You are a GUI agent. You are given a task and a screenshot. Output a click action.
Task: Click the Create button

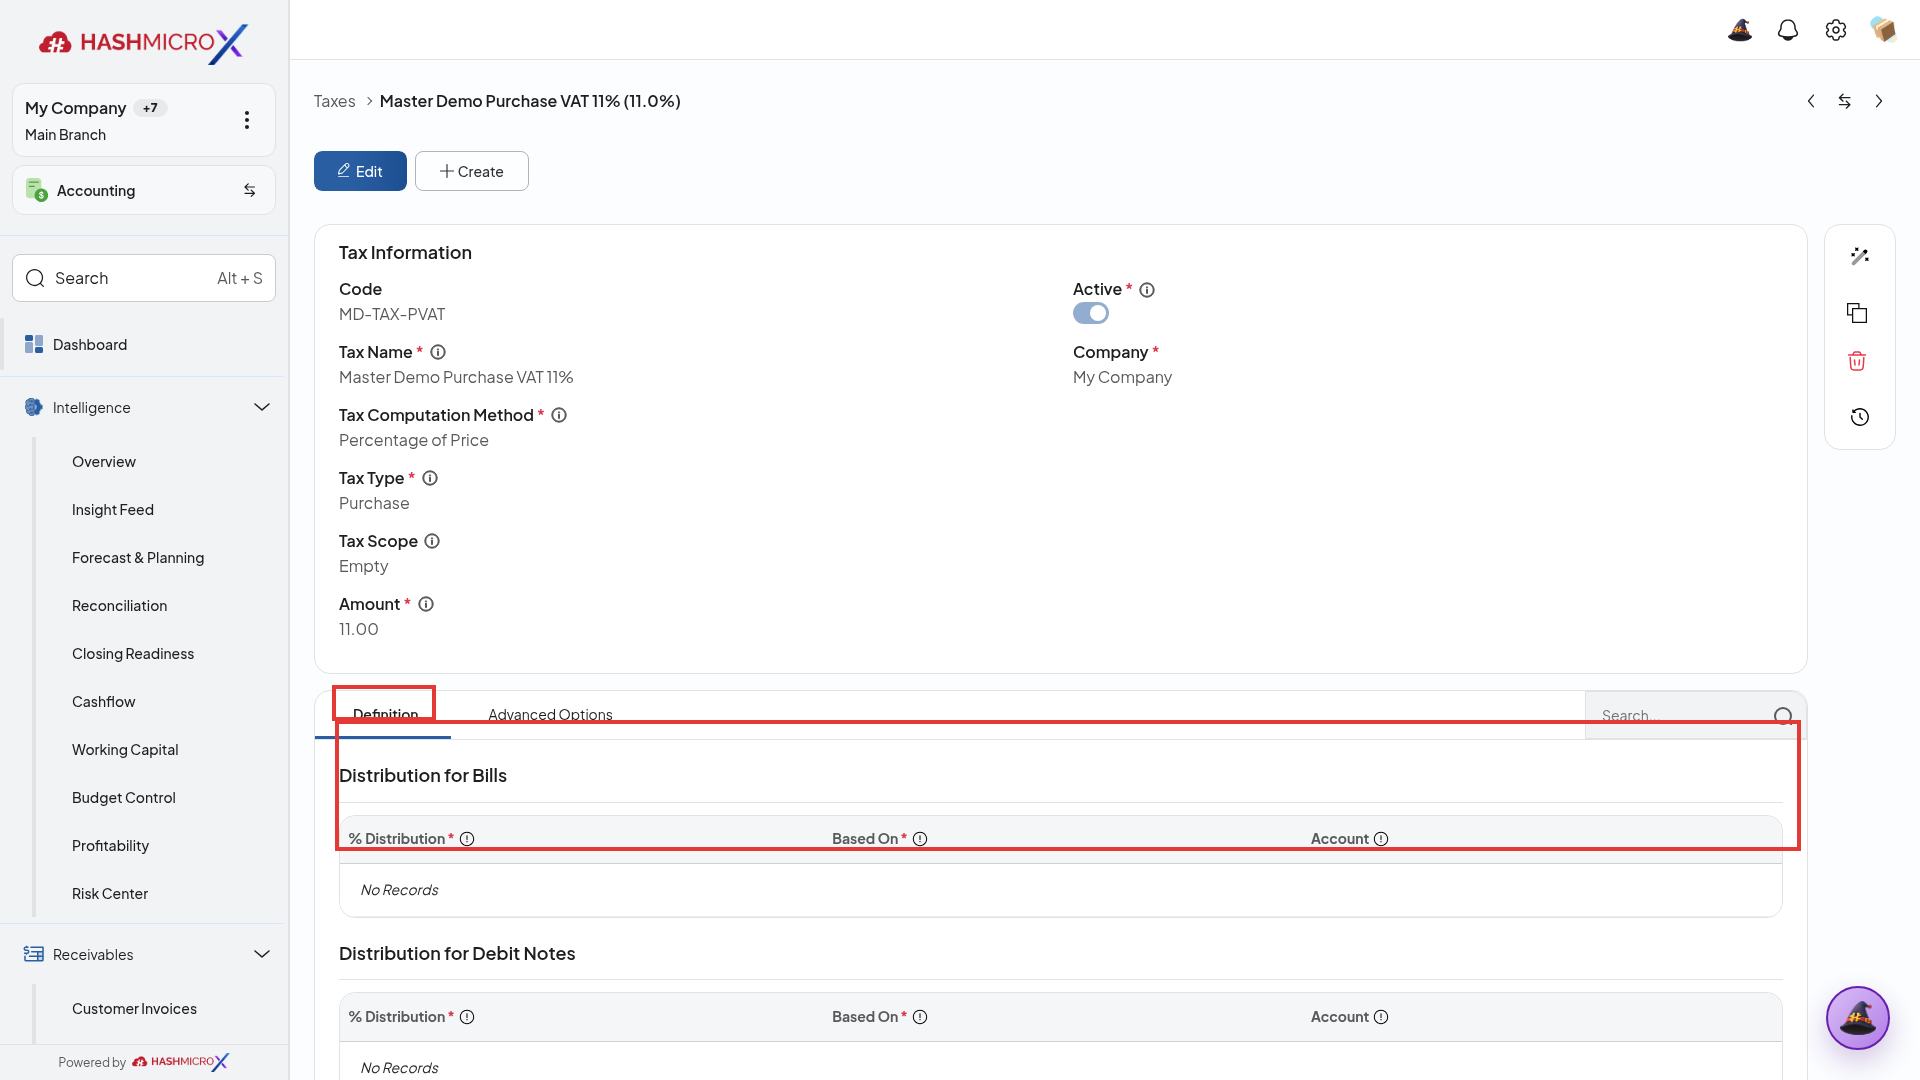click(472, 171)
